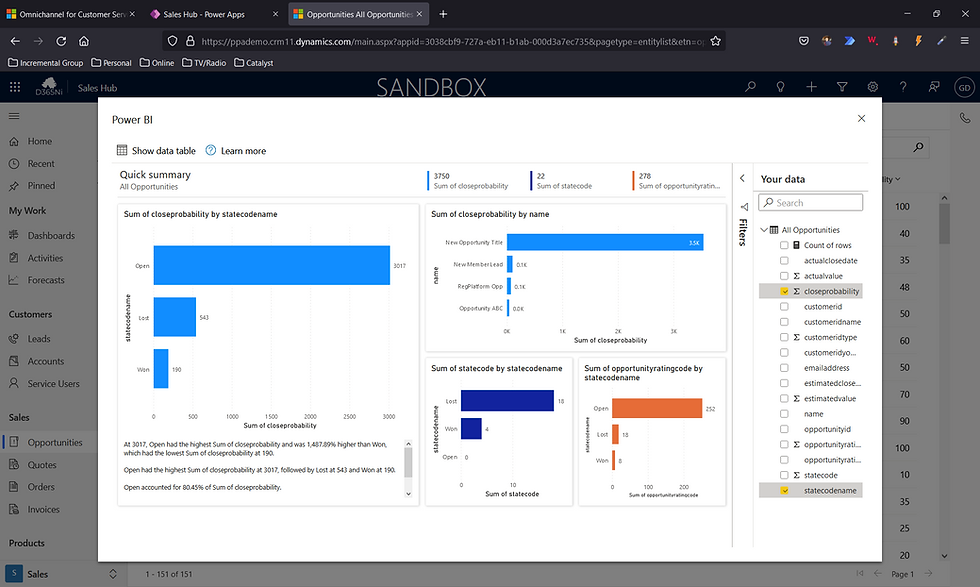The image size is (980, 587).
Task: Click the Service Users sidebar icon
Action: [x=14, y=383]
